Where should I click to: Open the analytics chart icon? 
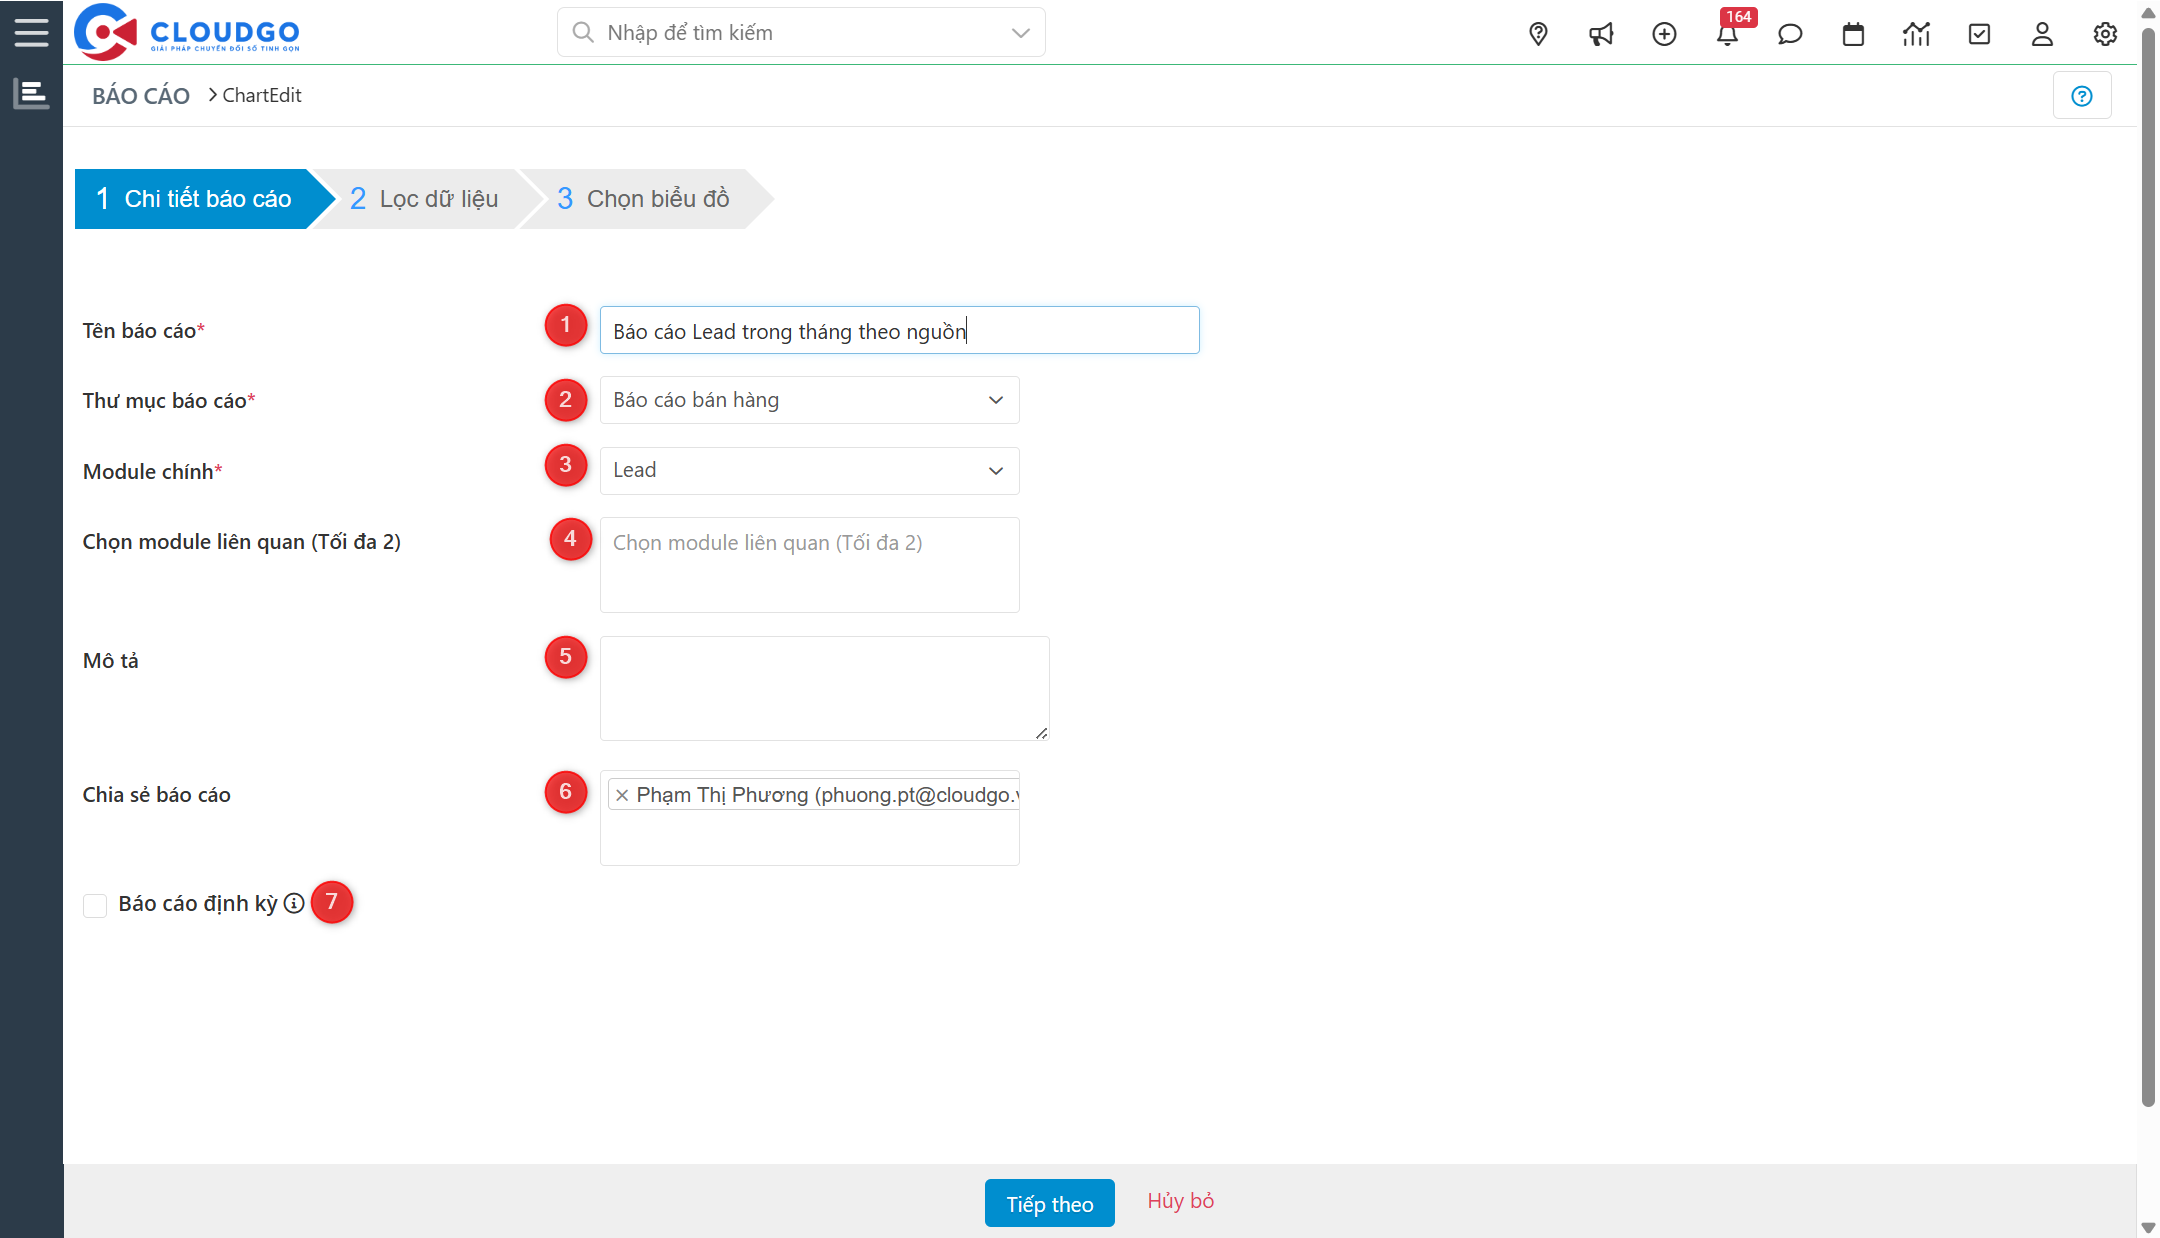[1916, 33]
